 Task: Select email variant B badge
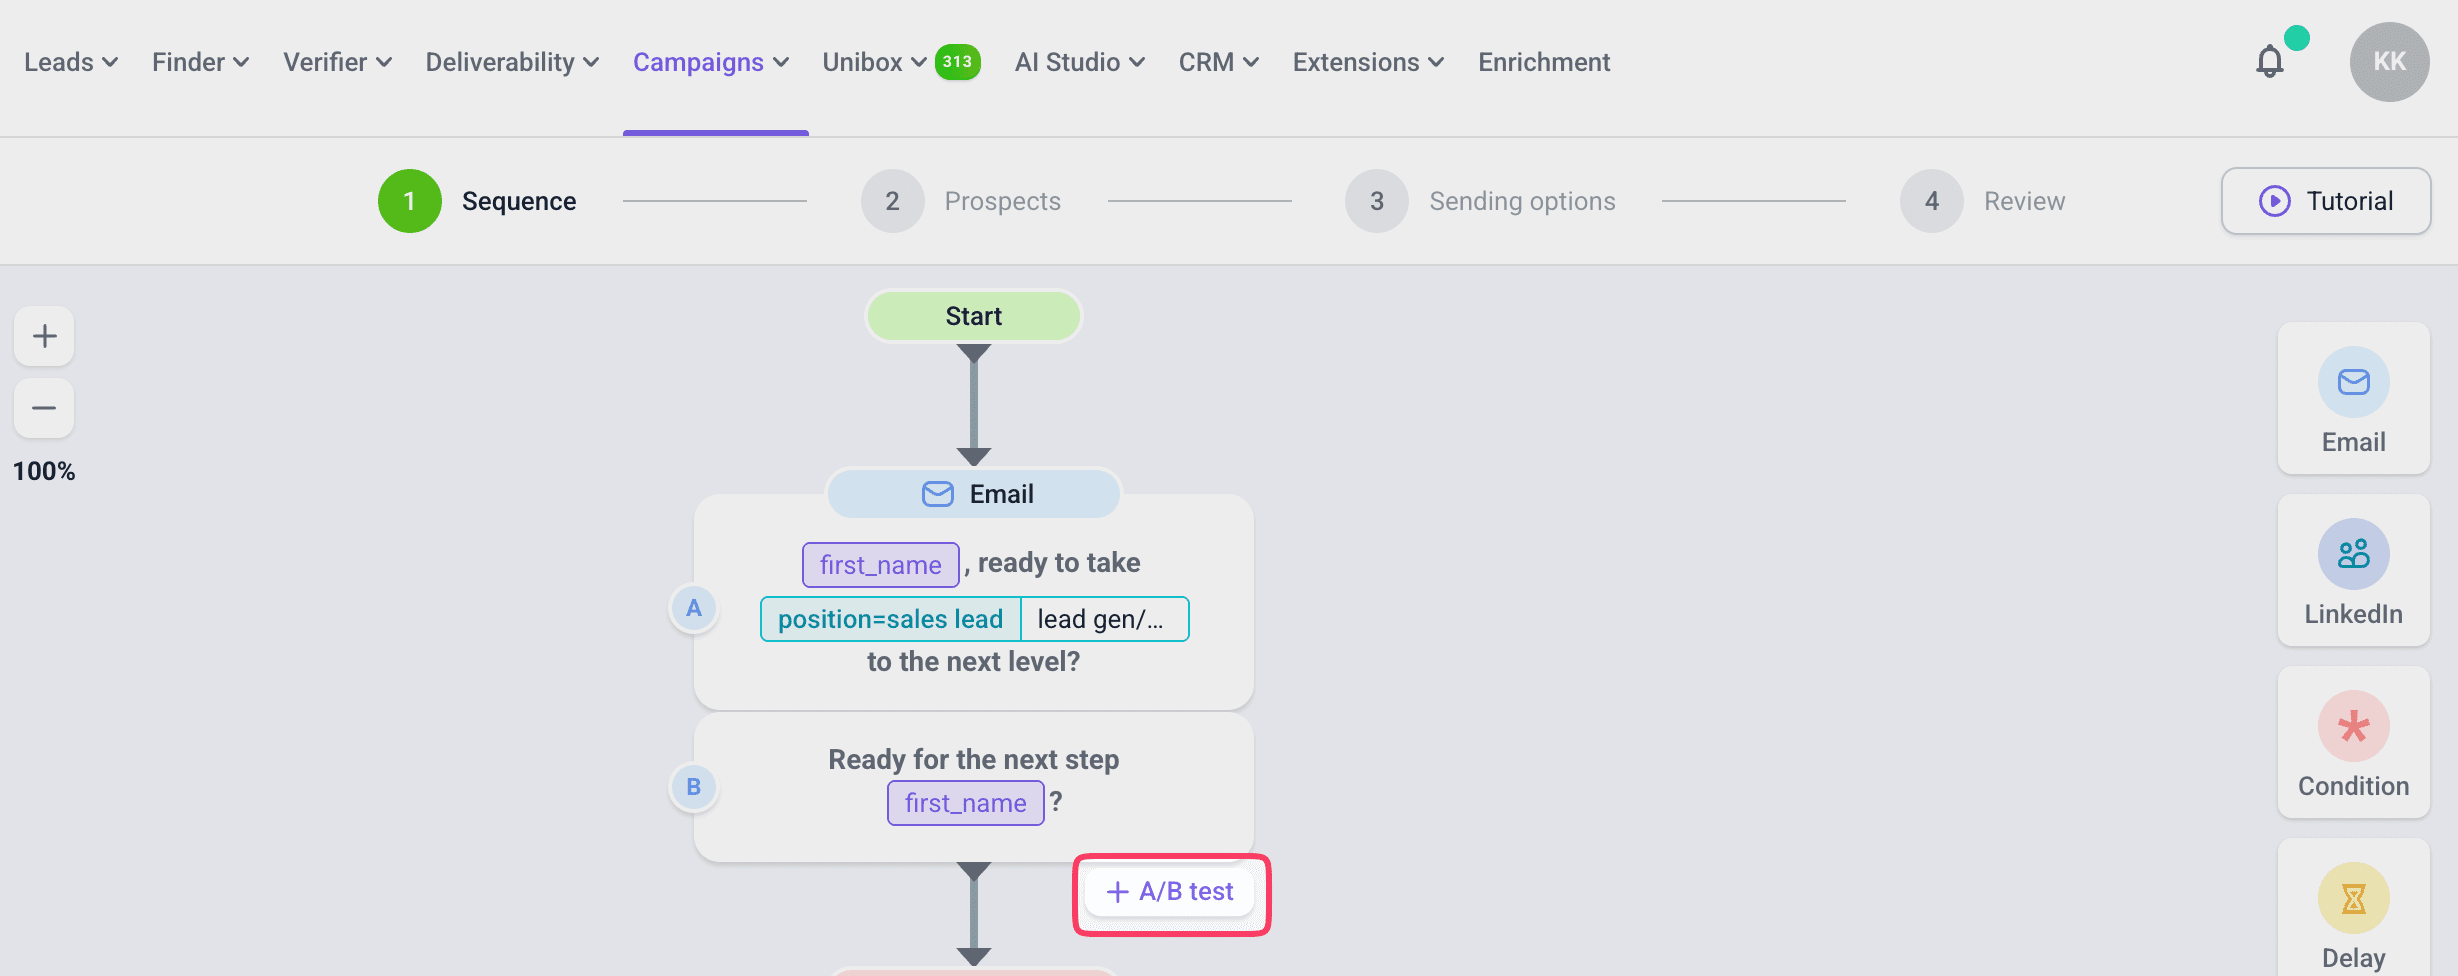click(x=694, y=787)
